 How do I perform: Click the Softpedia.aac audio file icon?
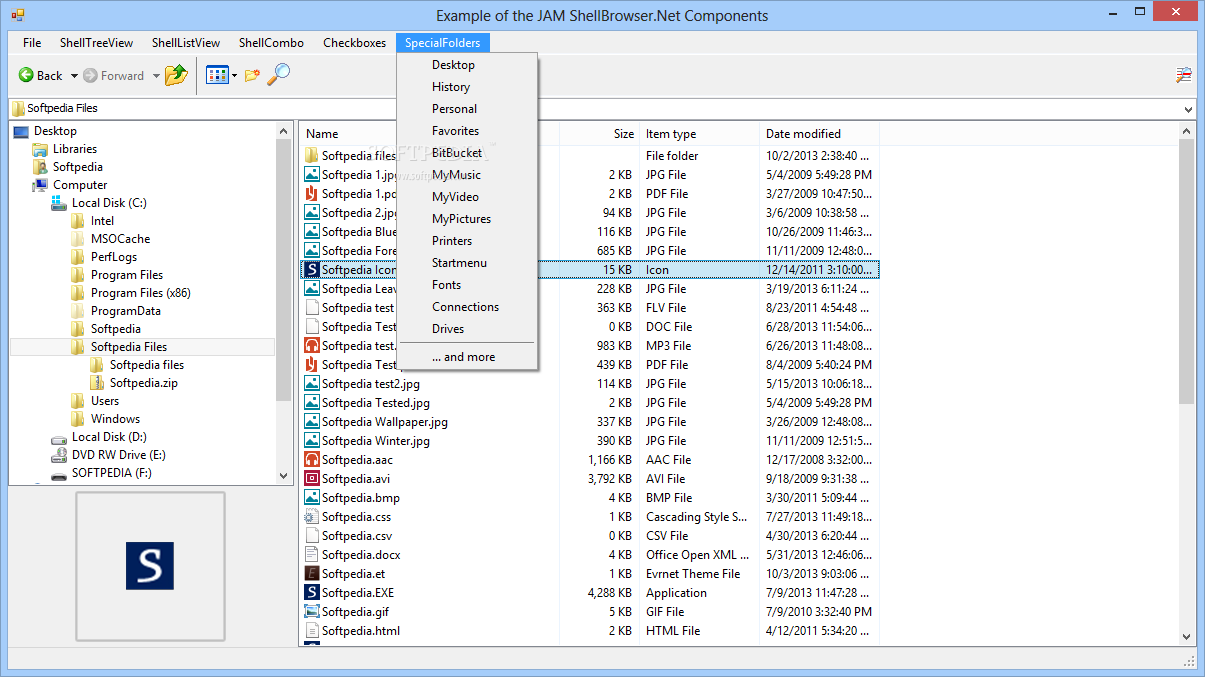312,460
